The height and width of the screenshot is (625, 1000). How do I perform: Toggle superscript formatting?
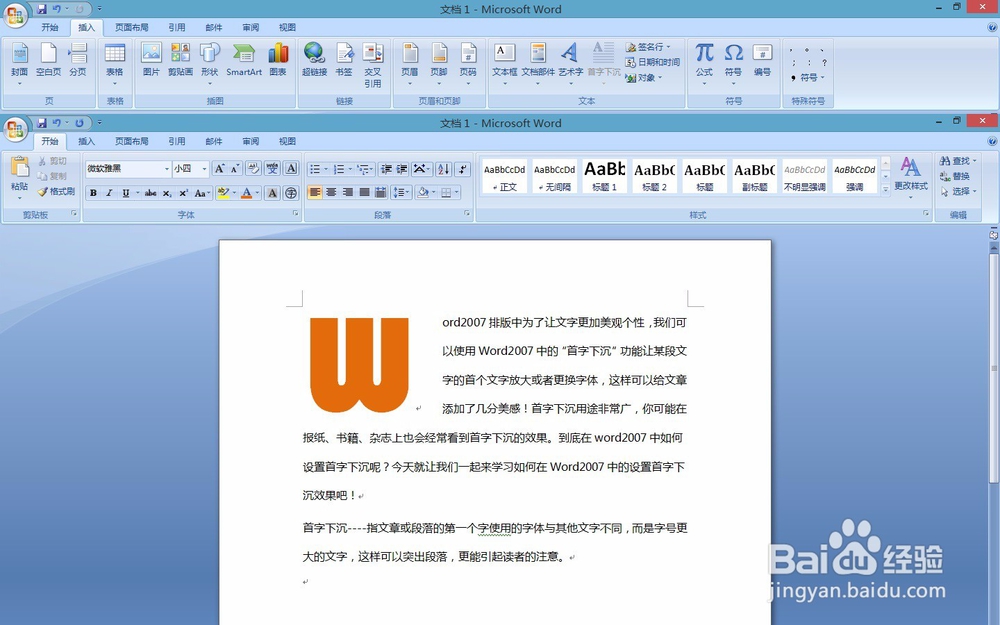[183, 193]
